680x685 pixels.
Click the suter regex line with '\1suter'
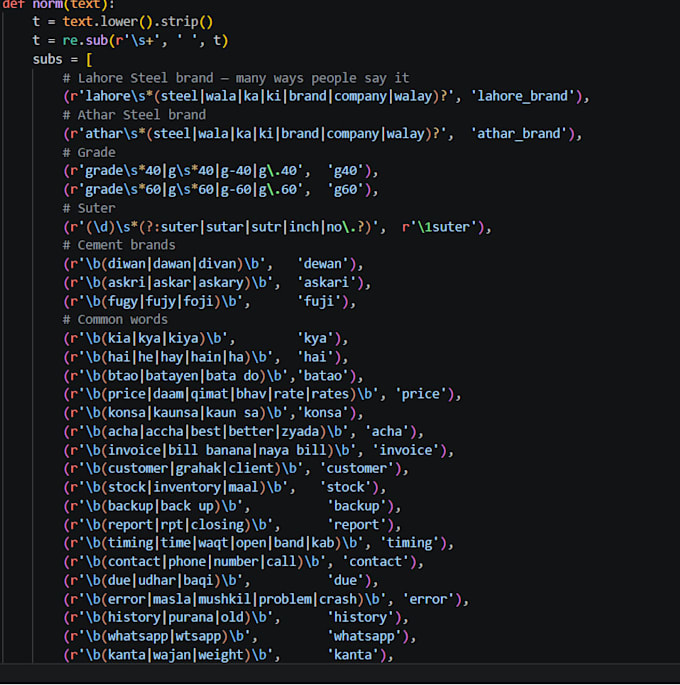click(277, 227)
